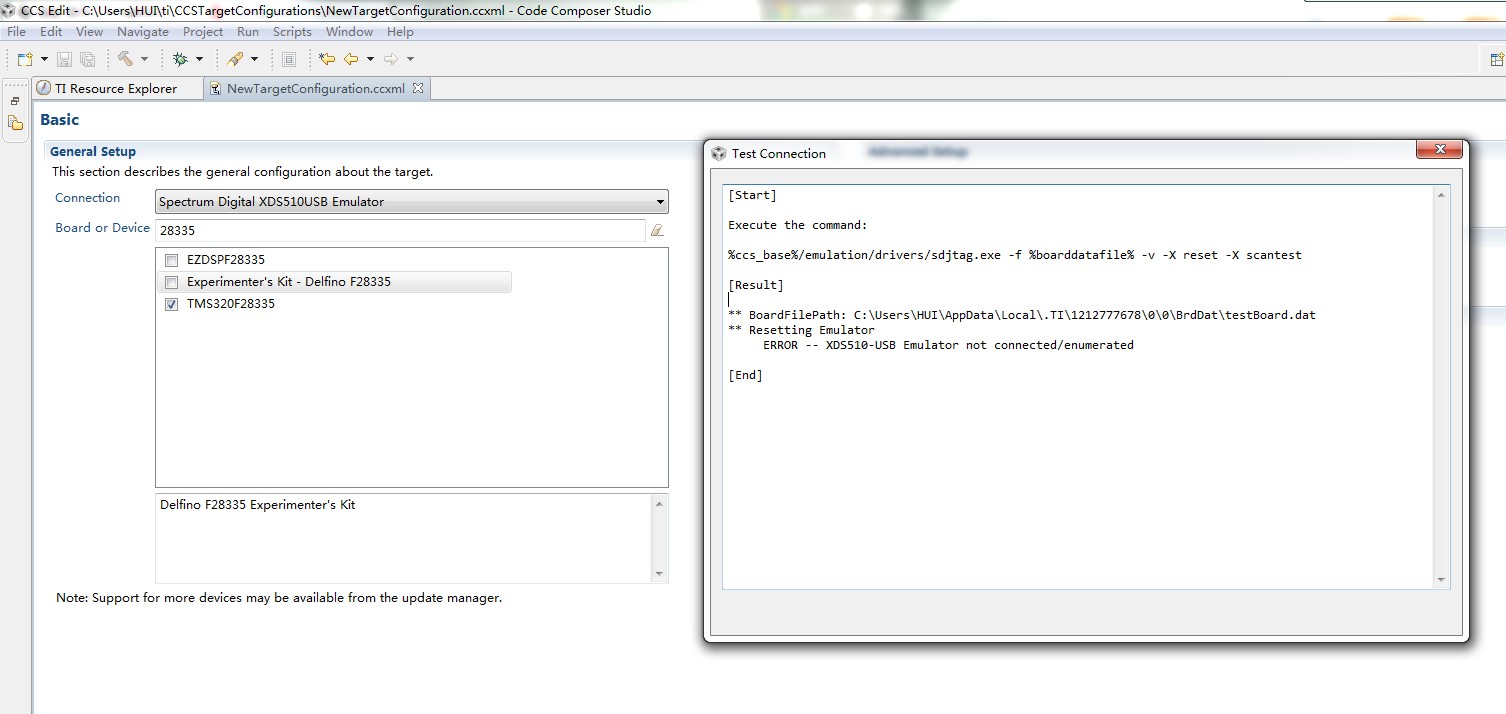The height and width of the screenshot is (714, 1506).
Task: Click the Project Explorer icon in left sidebar
Action: 15,123
